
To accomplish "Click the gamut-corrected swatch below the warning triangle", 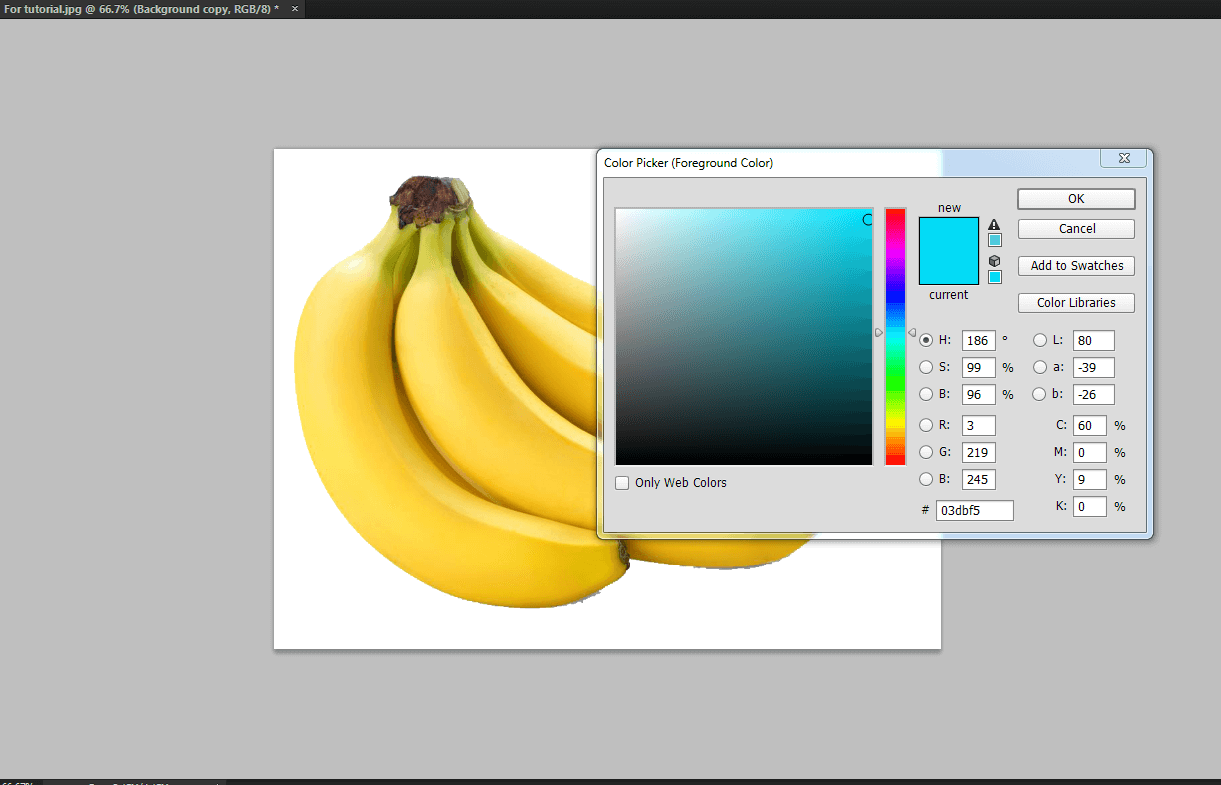I will click(994, 241).
